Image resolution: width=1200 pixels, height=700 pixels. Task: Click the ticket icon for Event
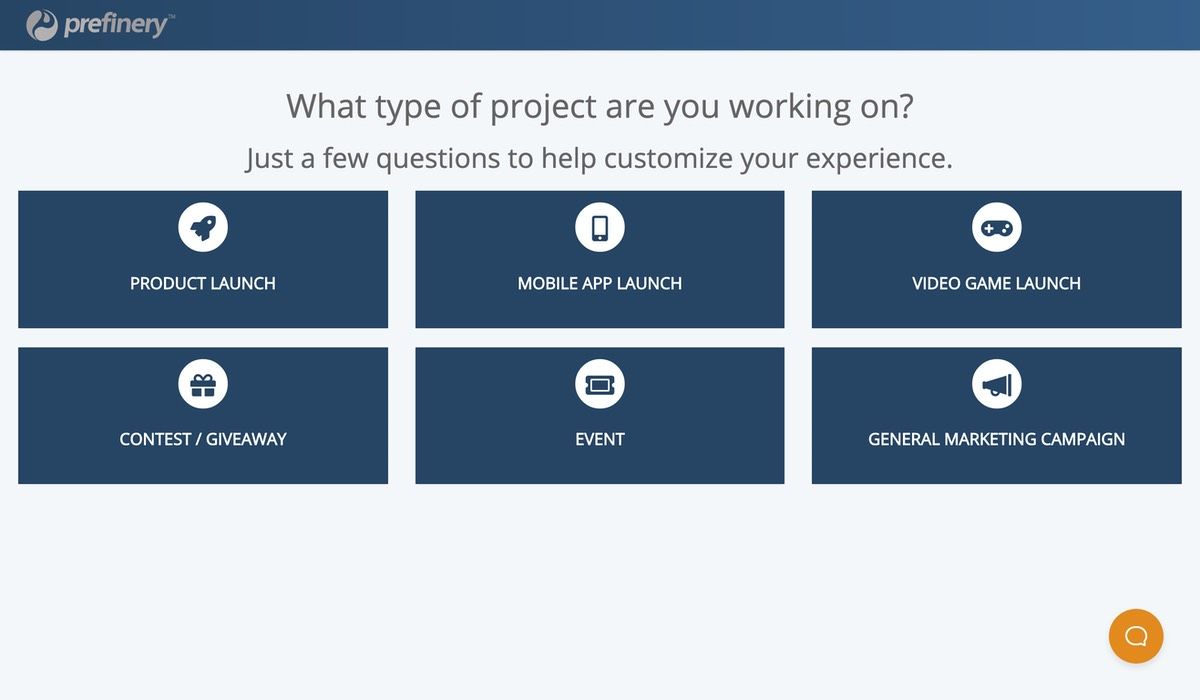pos(600,384)
